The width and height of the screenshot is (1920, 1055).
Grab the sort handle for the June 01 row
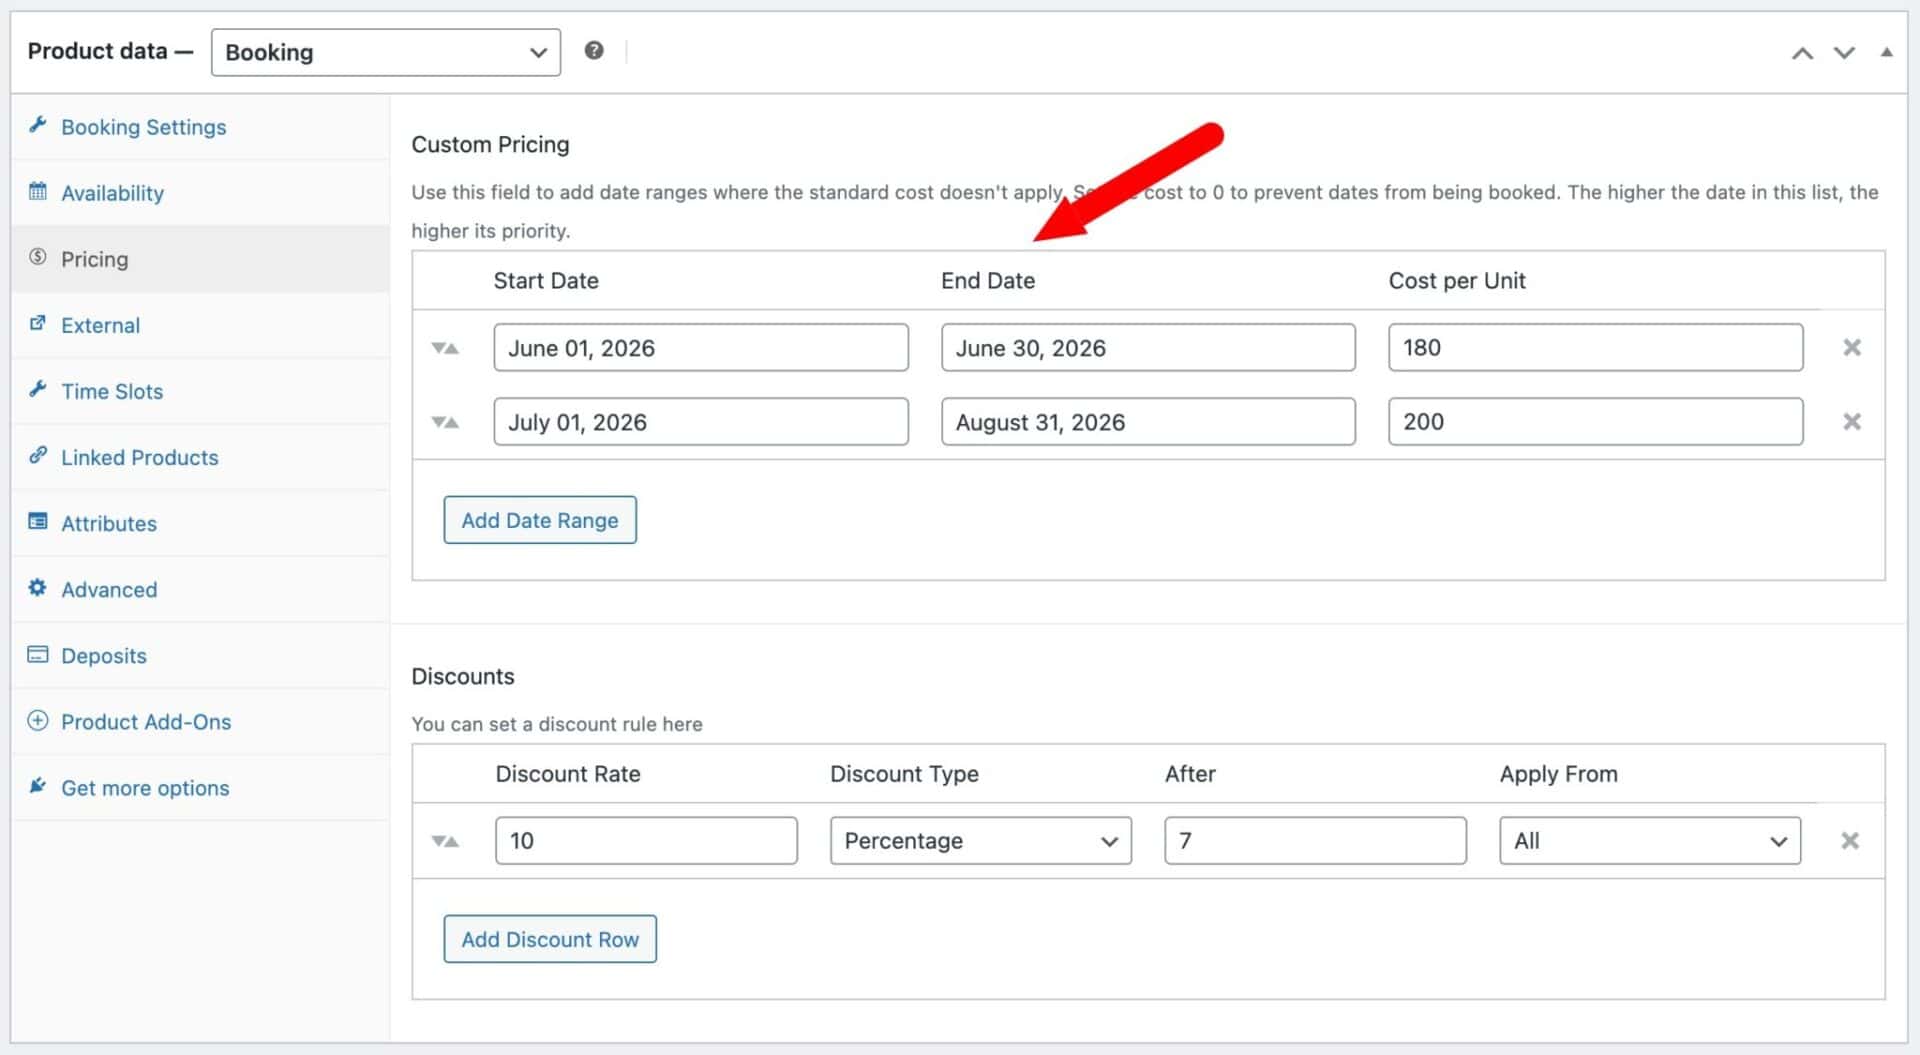pos(445,348)
